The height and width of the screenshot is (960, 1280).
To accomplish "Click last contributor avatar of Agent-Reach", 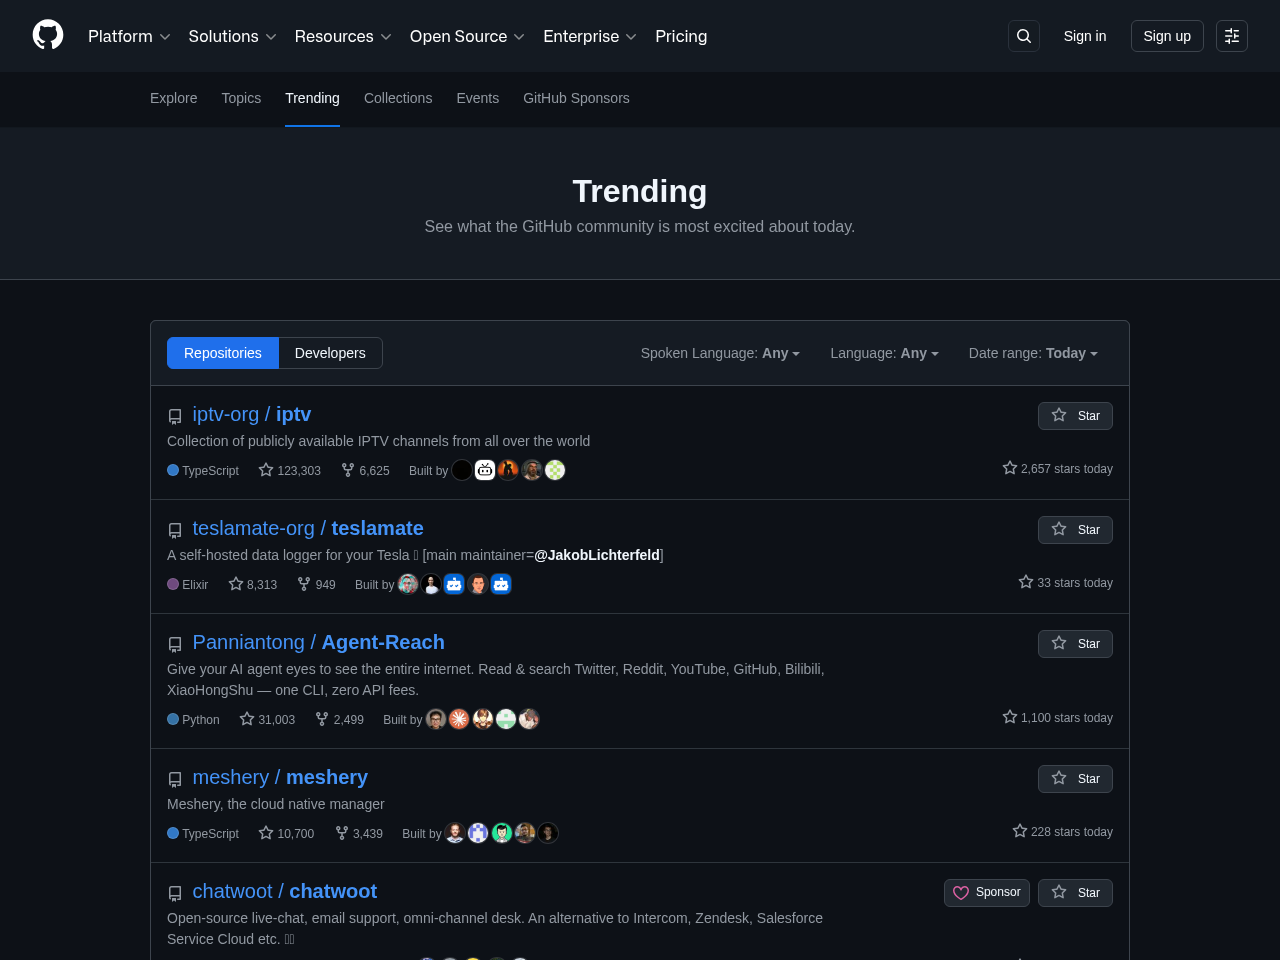I will pyautogui.click(x=529, y=719).
